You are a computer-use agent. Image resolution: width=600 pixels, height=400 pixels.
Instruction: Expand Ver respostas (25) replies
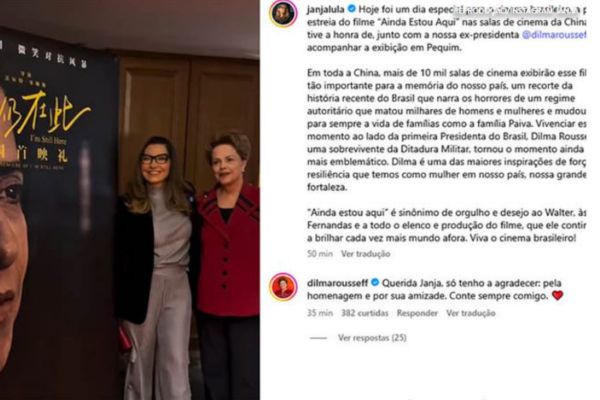(372, 338)
